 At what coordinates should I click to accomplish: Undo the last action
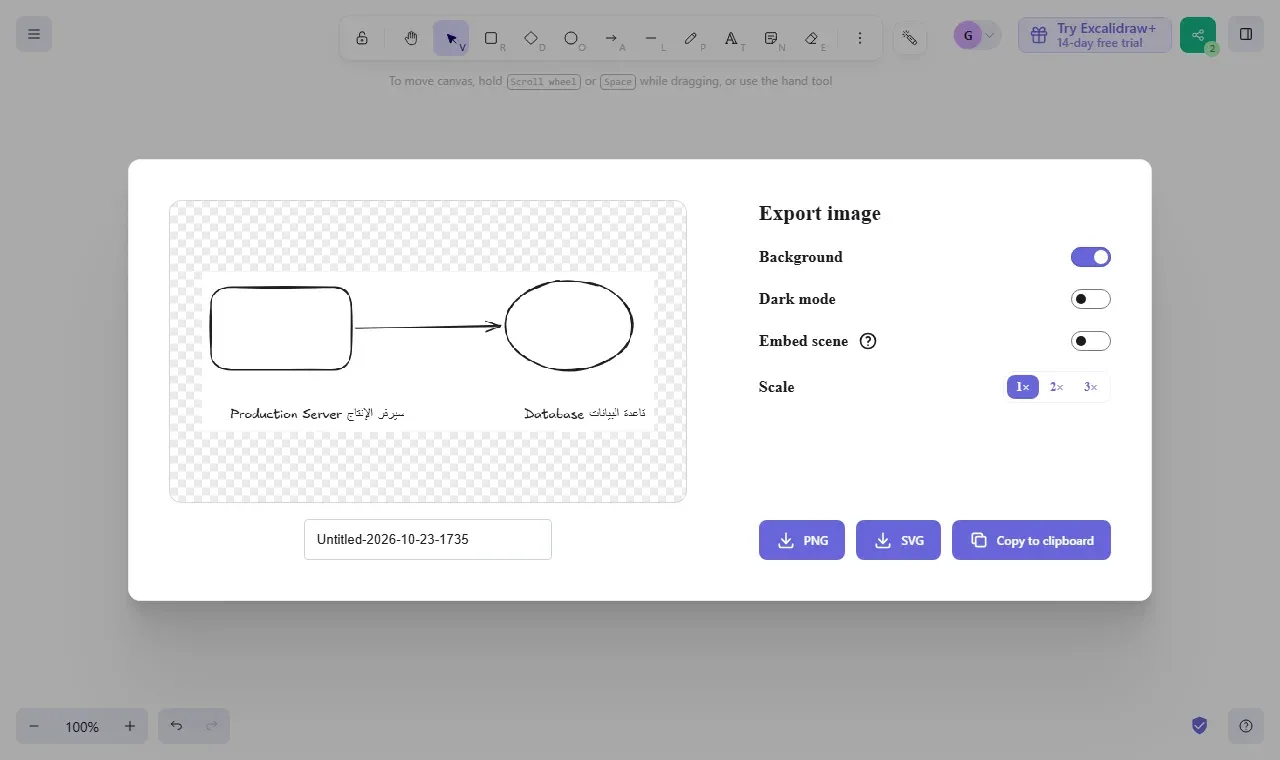click(176, 726)
